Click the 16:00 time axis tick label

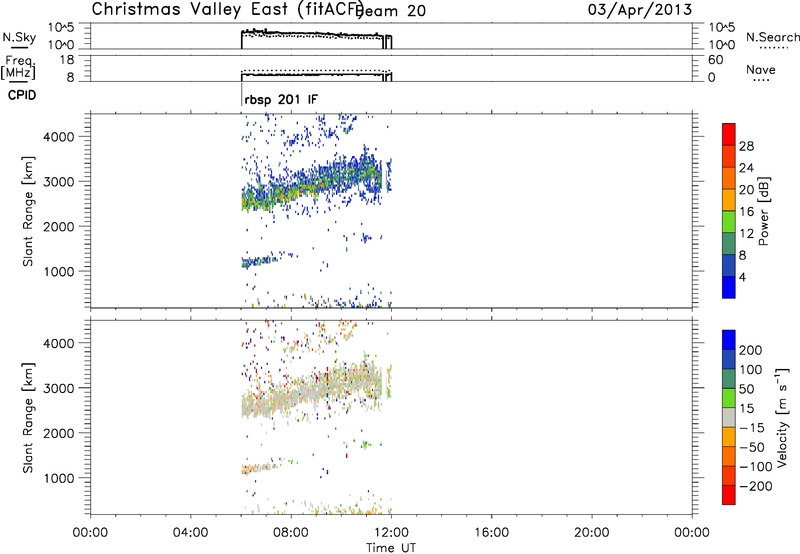click(491, 533)
